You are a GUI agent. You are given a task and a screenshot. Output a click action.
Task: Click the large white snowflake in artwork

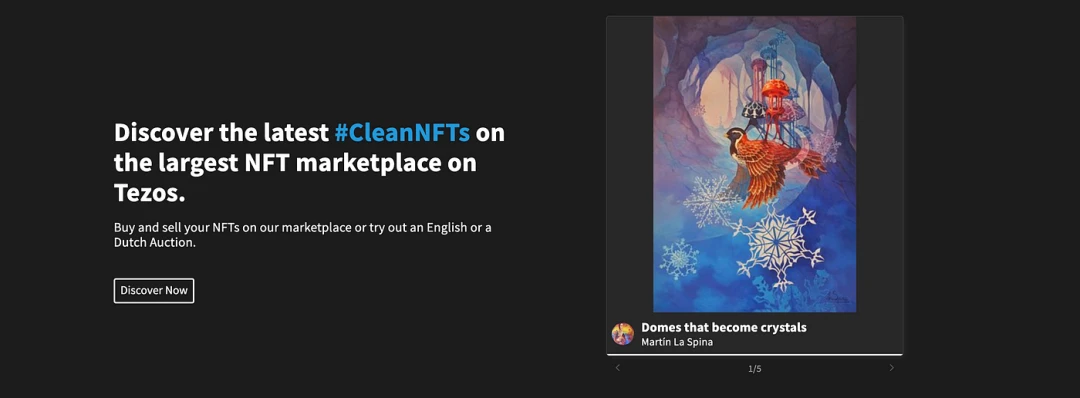[778, 244]
